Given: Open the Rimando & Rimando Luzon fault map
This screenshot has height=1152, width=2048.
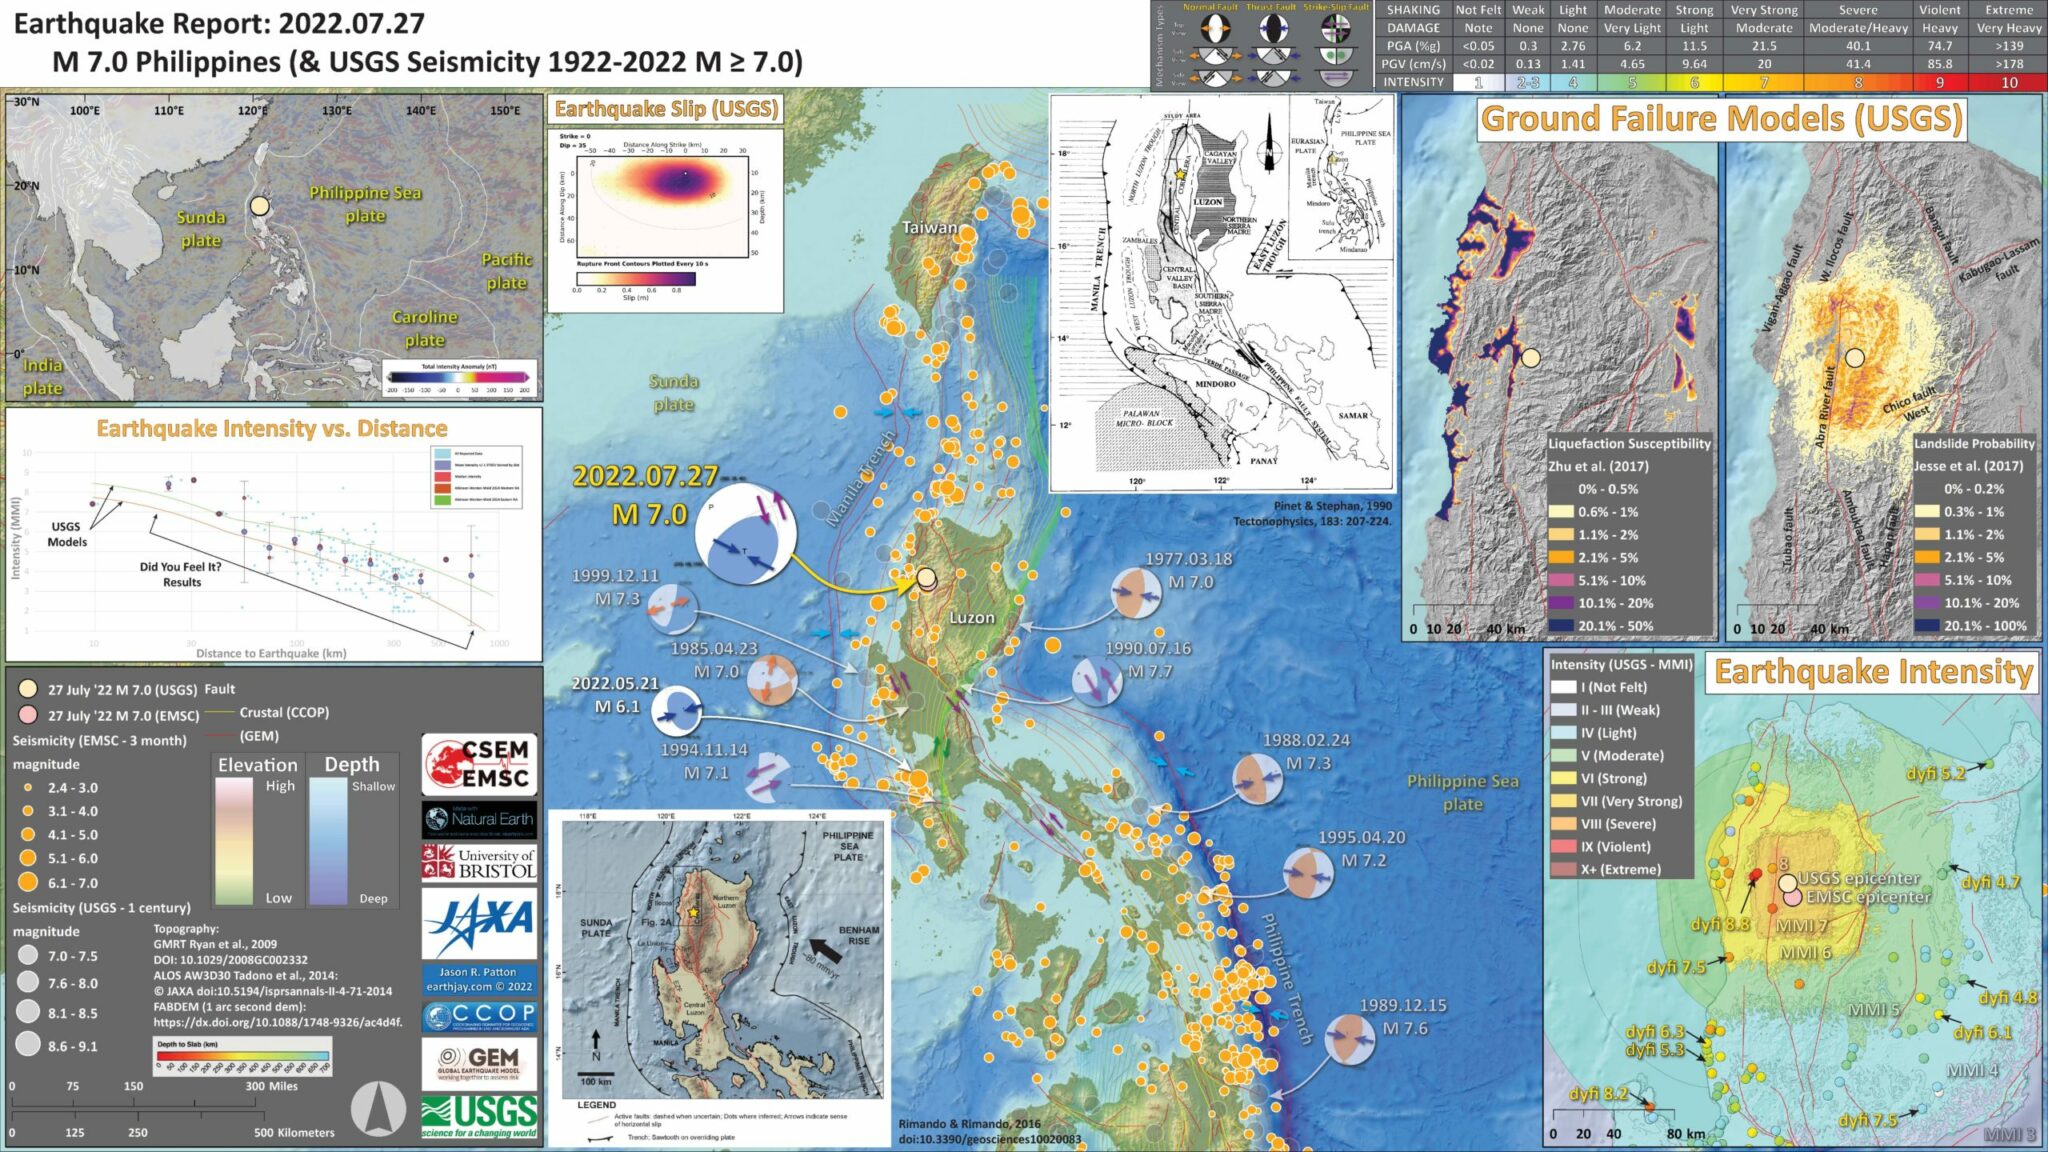Looking at the screenshot, I should (x=719, y=978).
